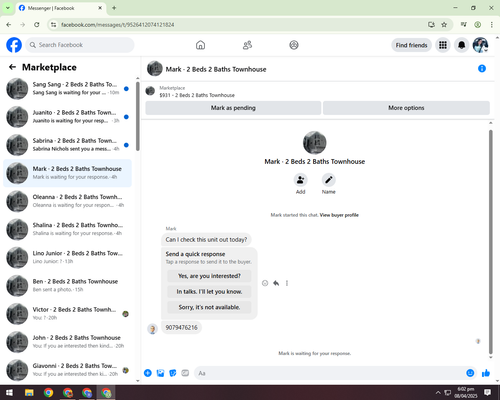
Task: Open Windows notification center icon
Action: 487,393
